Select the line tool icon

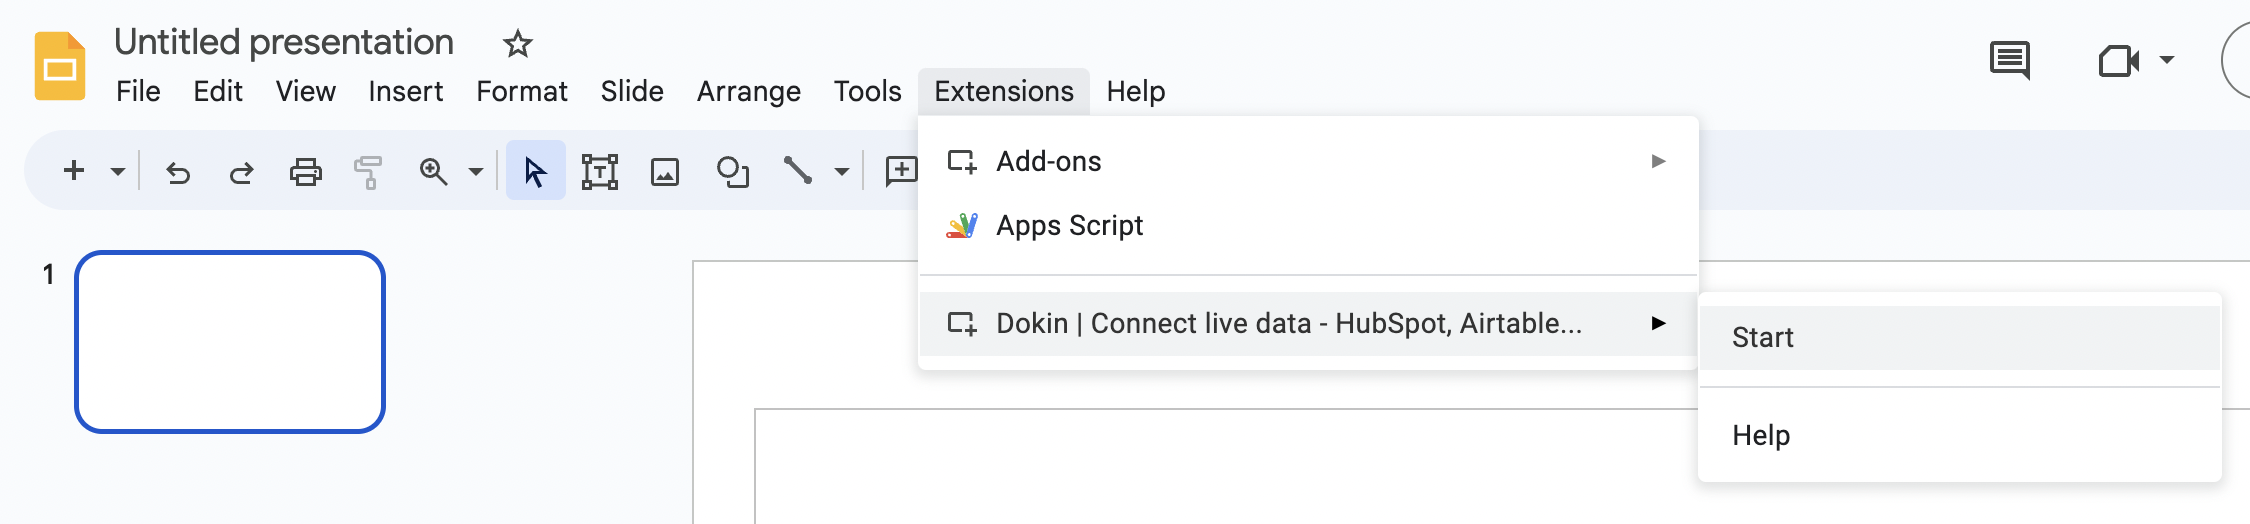click(x=797, y=171)
